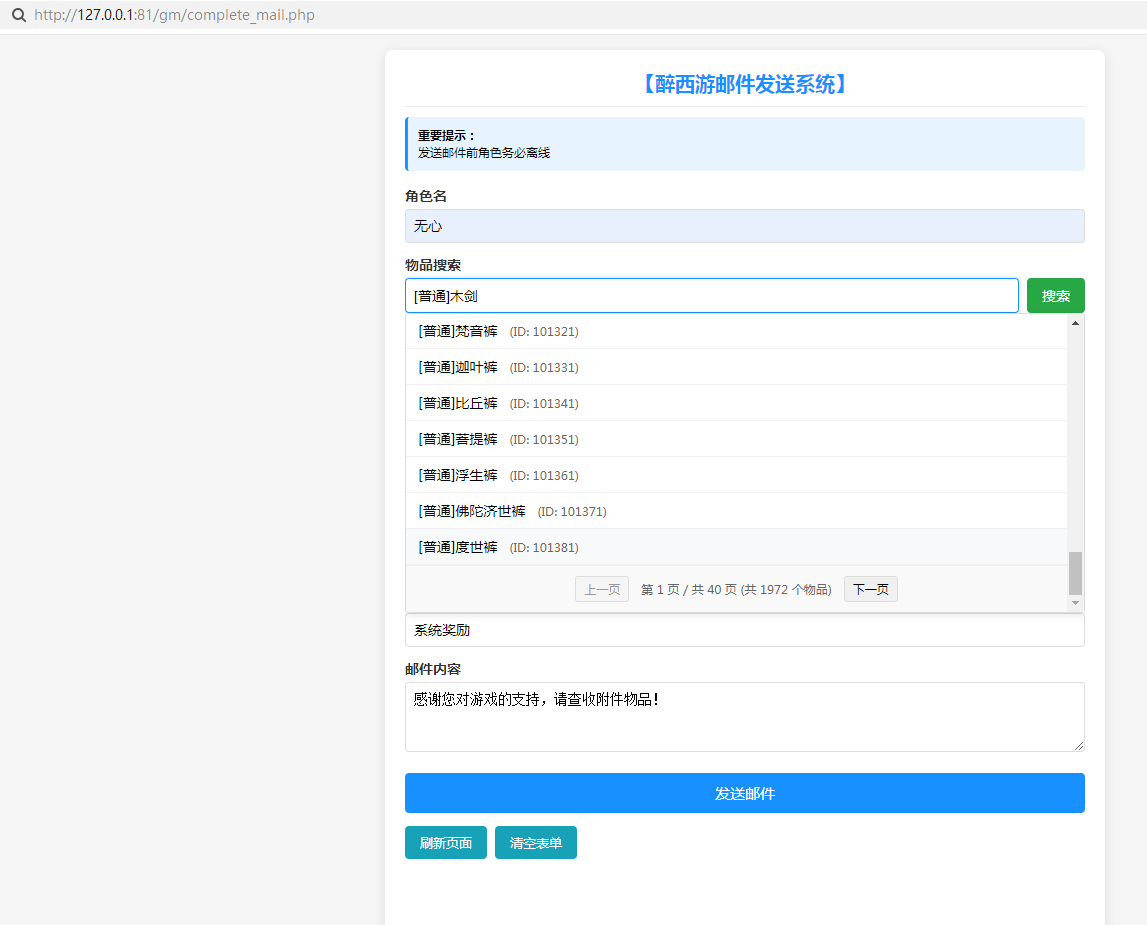The width and height of the screenshot is (1147, 925).
Task: Click the results list scrollbar thumb
Action: [1075, 573]
